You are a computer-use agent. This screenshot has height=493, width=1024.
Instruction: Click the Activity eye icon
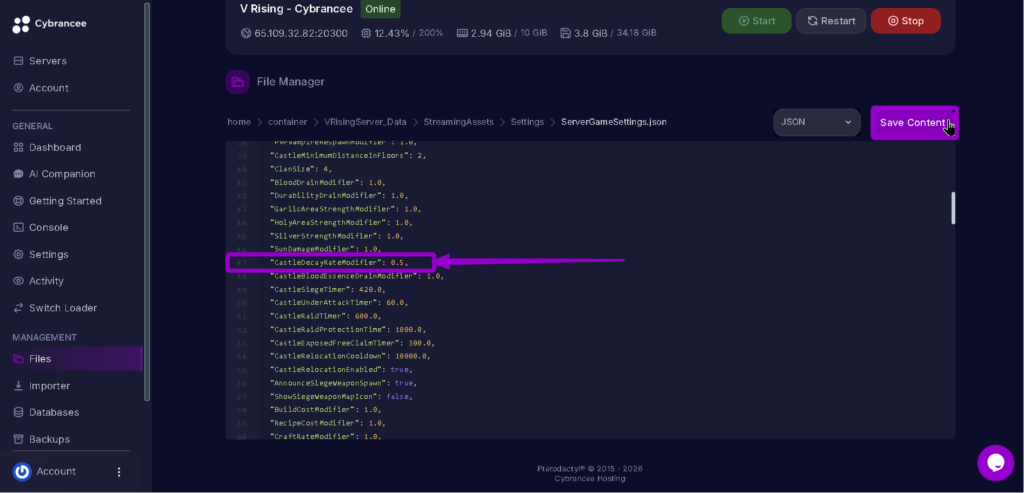[x=18, y=281]
